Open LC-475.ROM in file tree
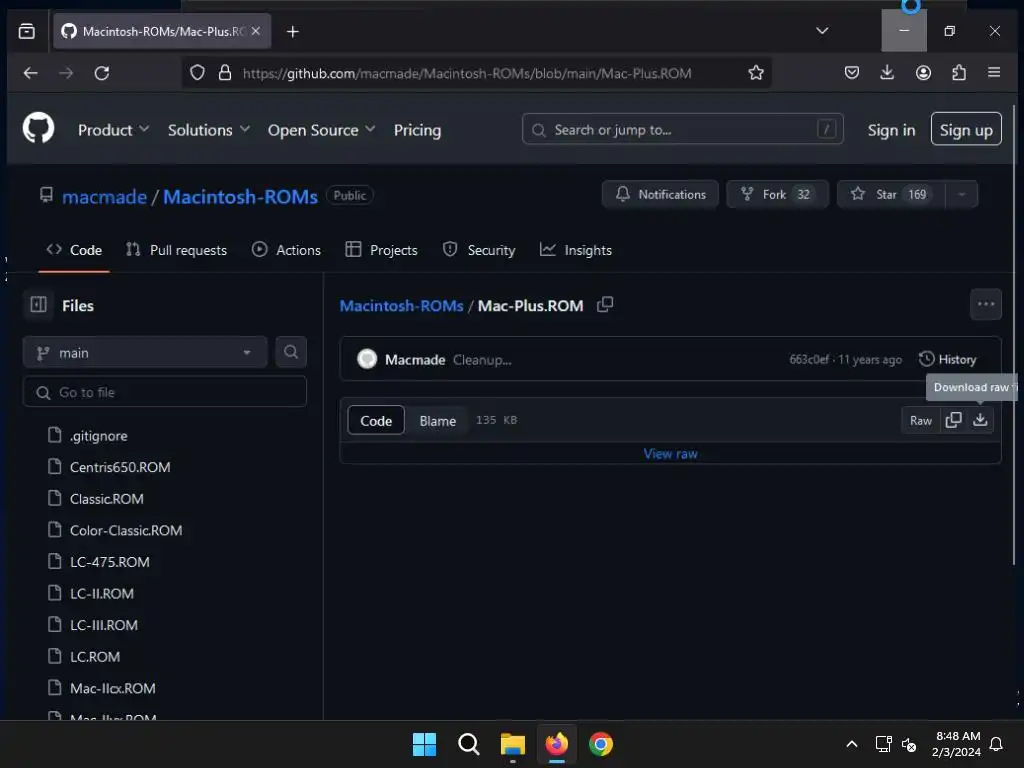This screenshot has height=768, width=1024. (x=110, y=562)
